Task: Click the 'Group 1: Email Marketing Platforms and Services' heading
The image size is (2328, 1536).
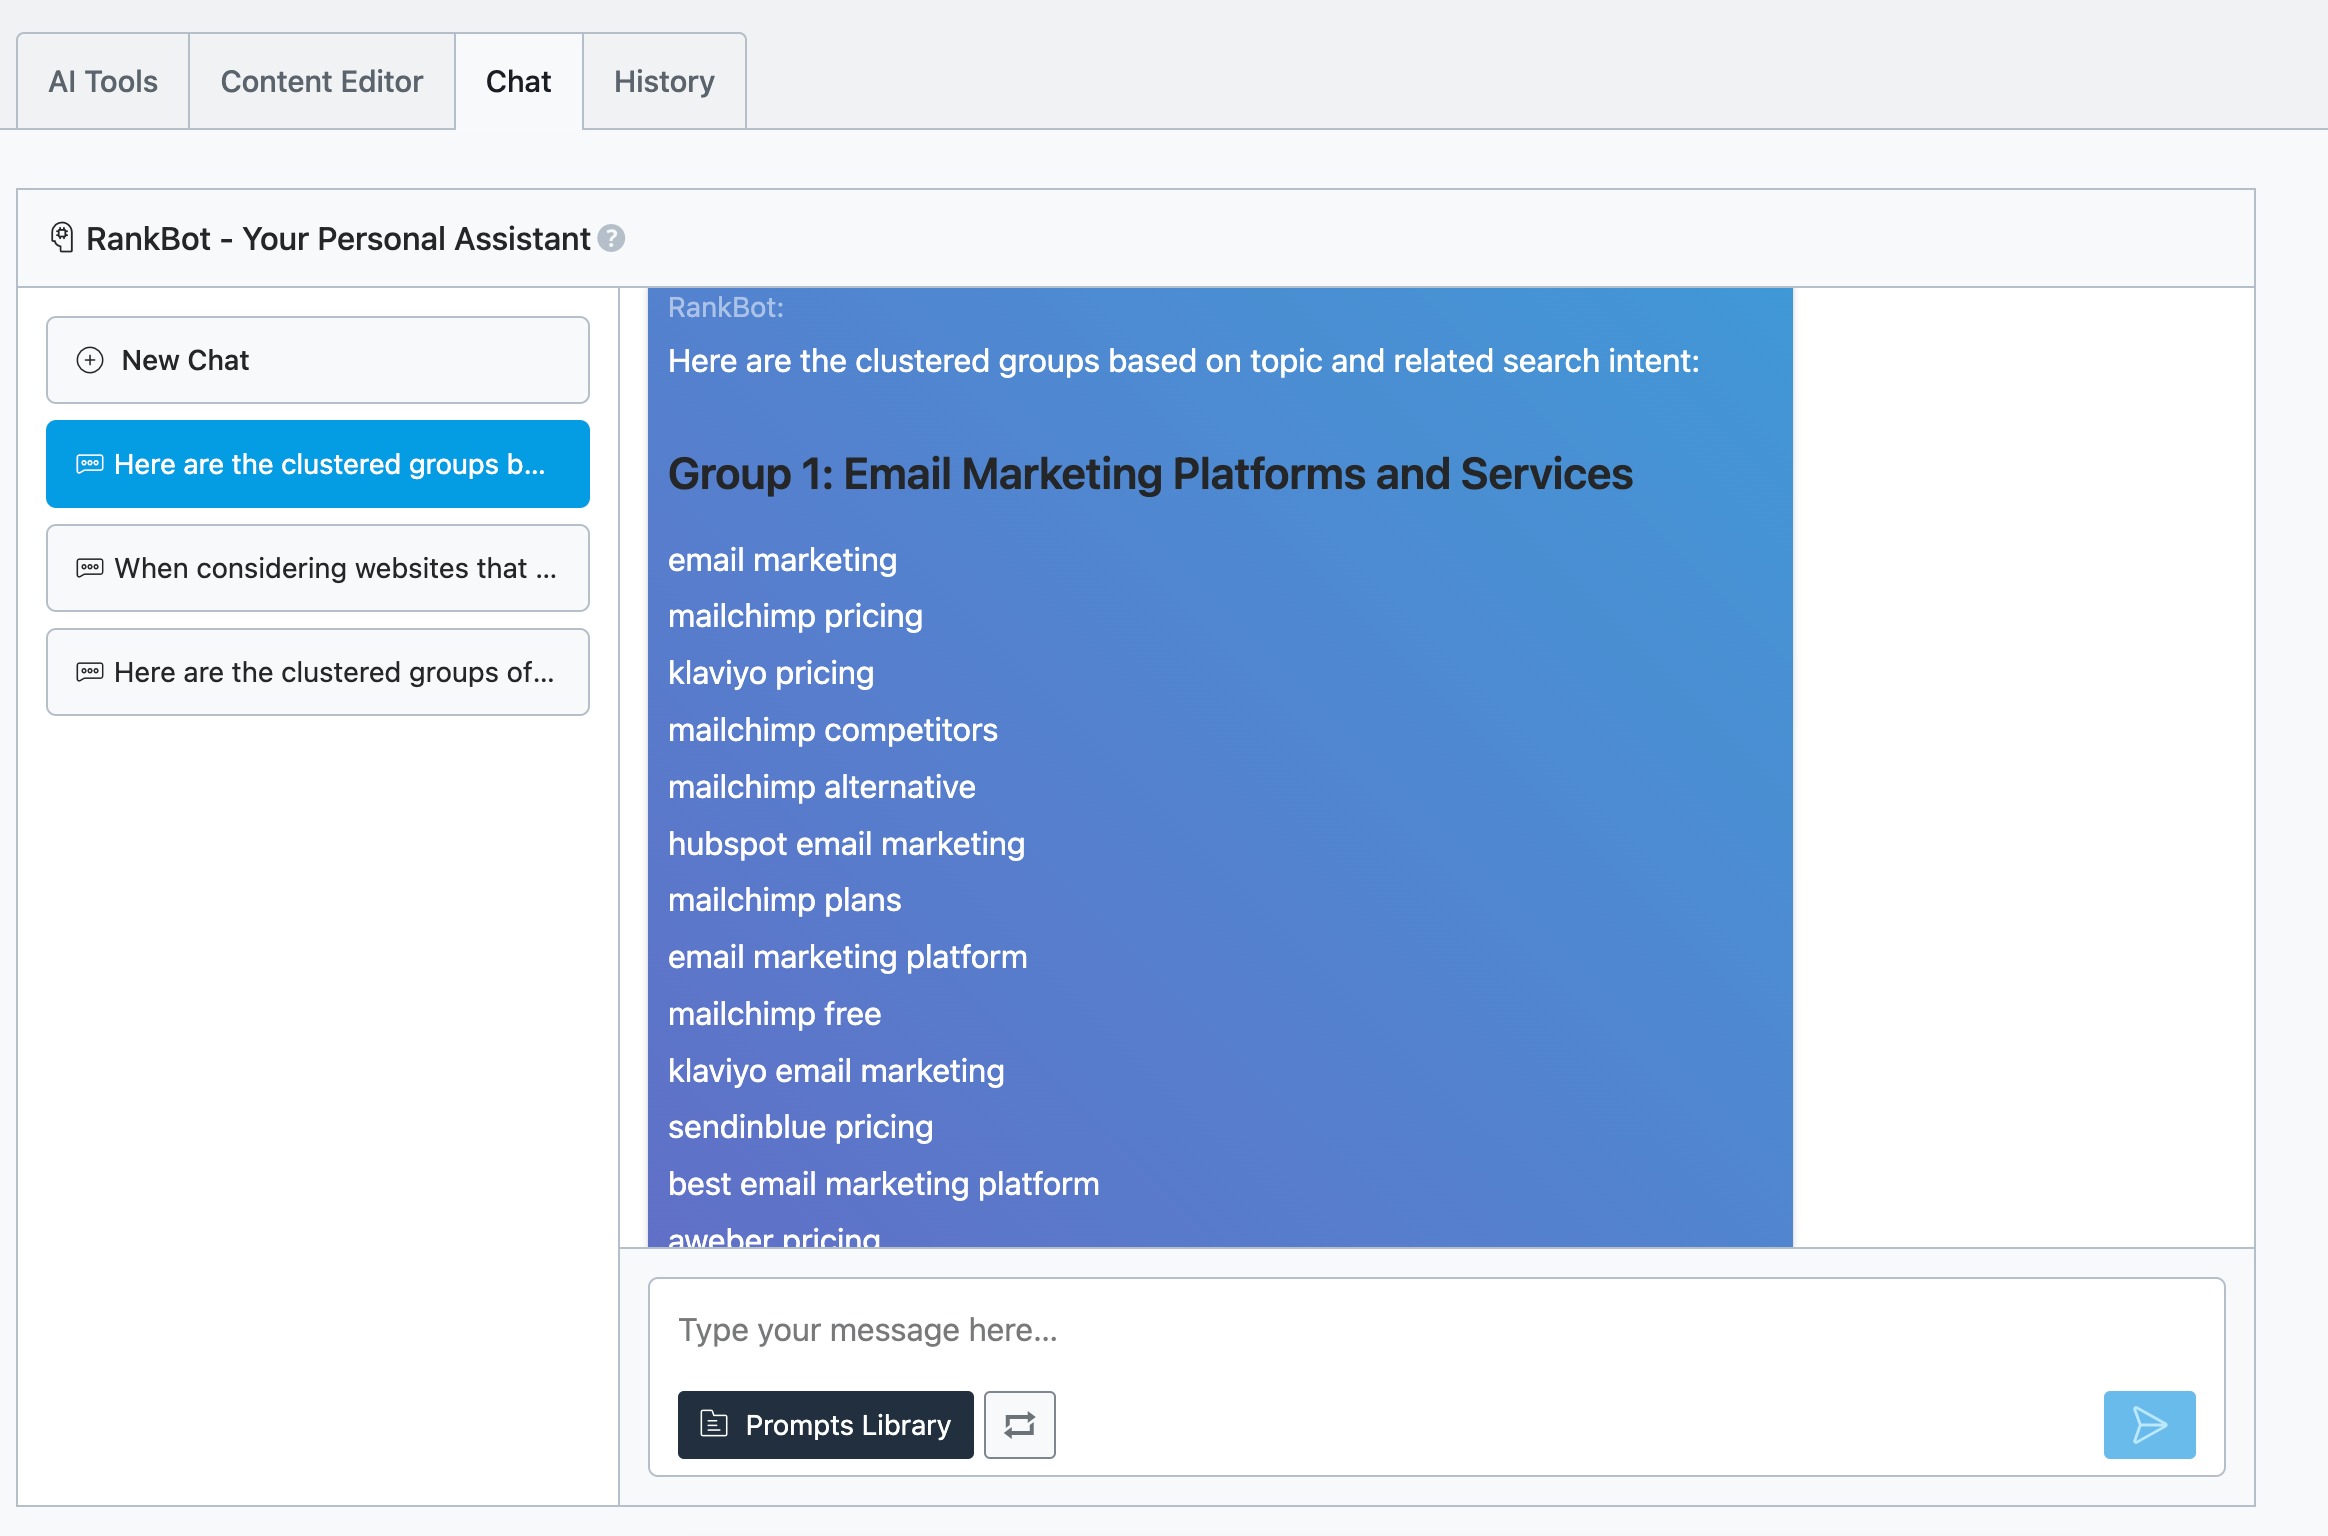Action: (1150, 474)
